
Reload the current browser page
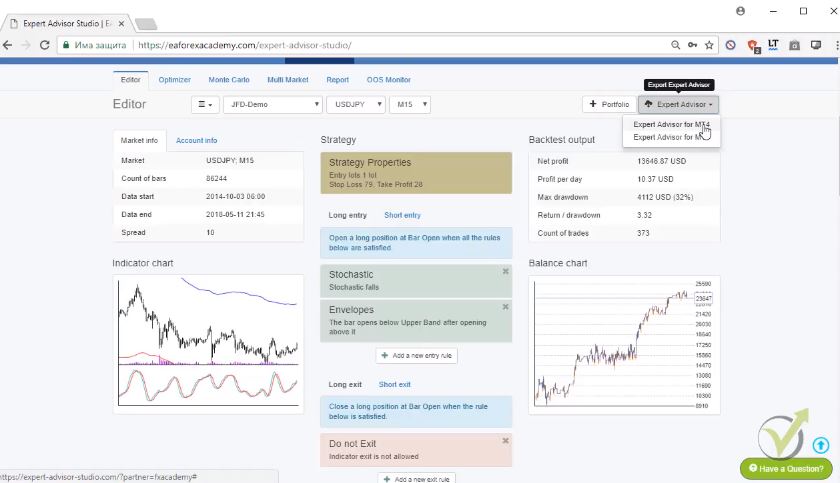pyautogui.click(x=44, y=46)
